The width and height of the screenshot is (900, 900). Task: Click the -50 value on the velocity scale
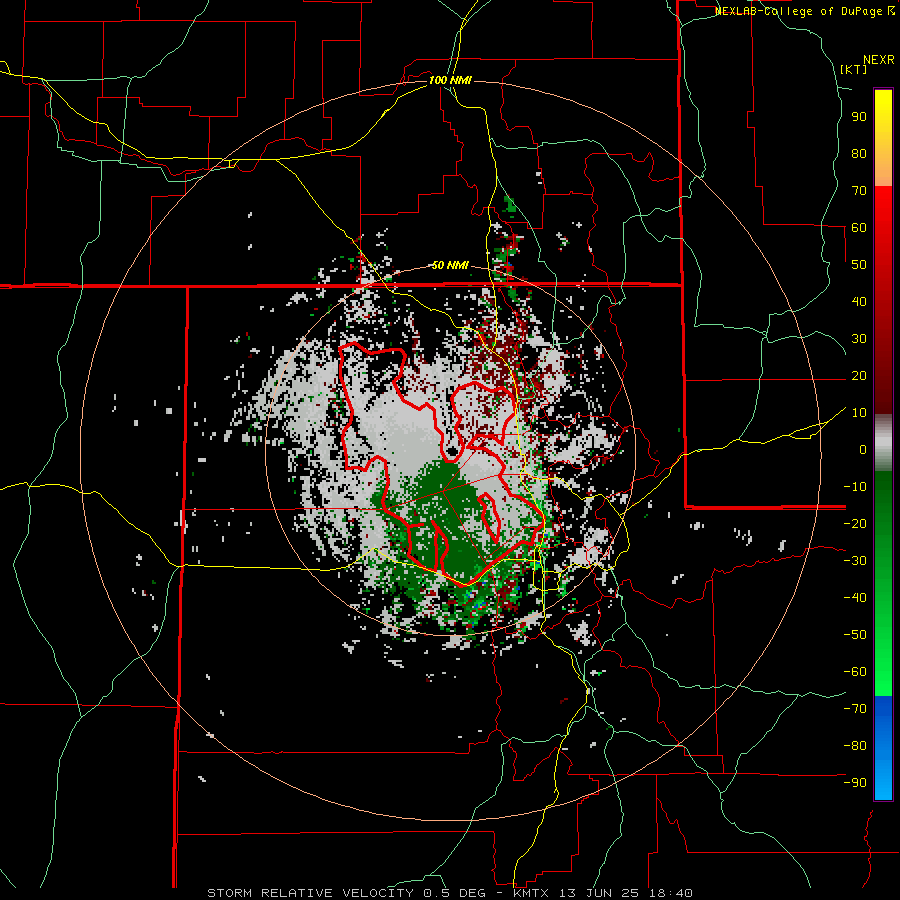(x=855, y=635)
